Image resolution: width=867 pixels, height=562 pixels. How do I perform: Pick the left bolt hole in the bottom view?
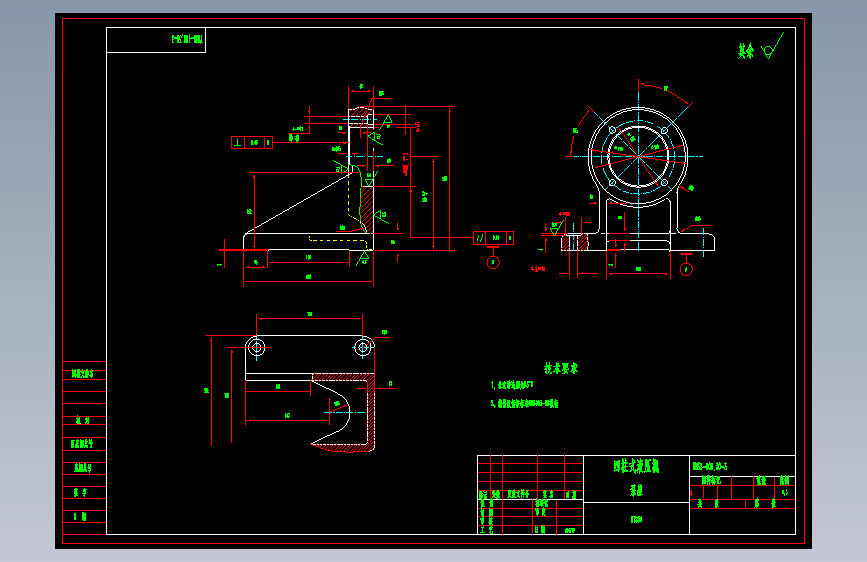click(x=255, y=347)
